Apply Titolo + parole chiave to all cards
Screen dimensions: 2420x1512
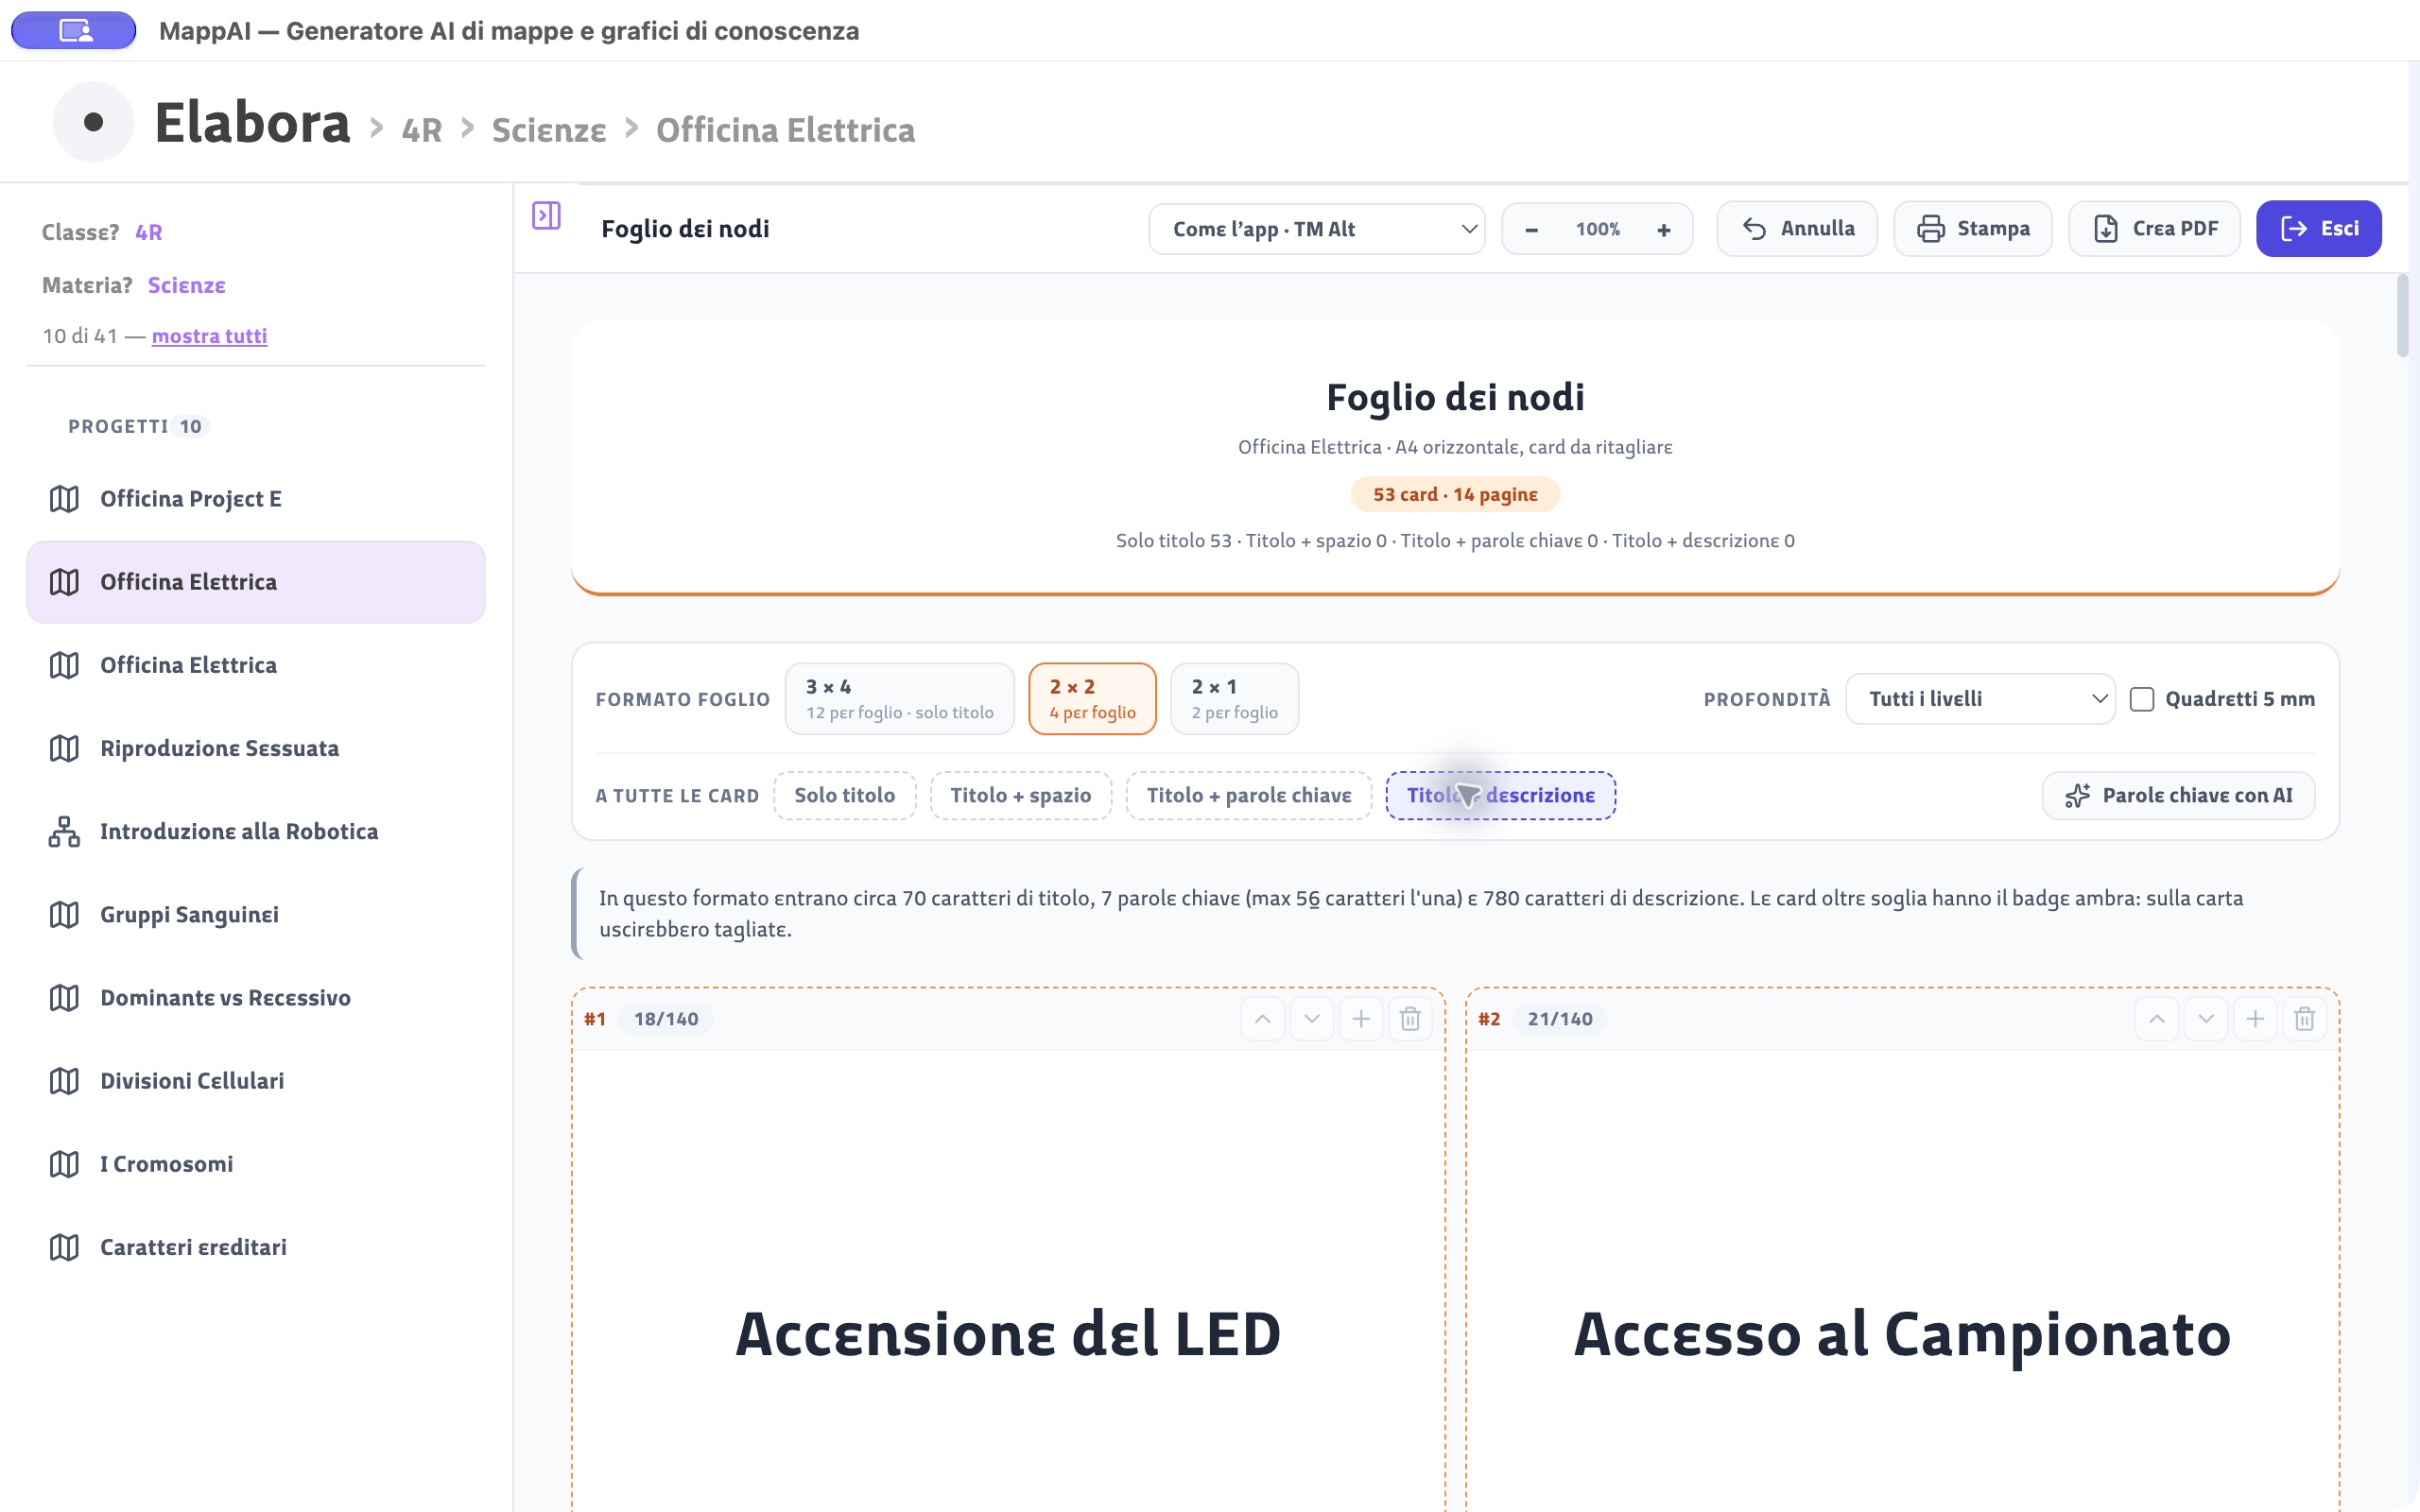1248,796
